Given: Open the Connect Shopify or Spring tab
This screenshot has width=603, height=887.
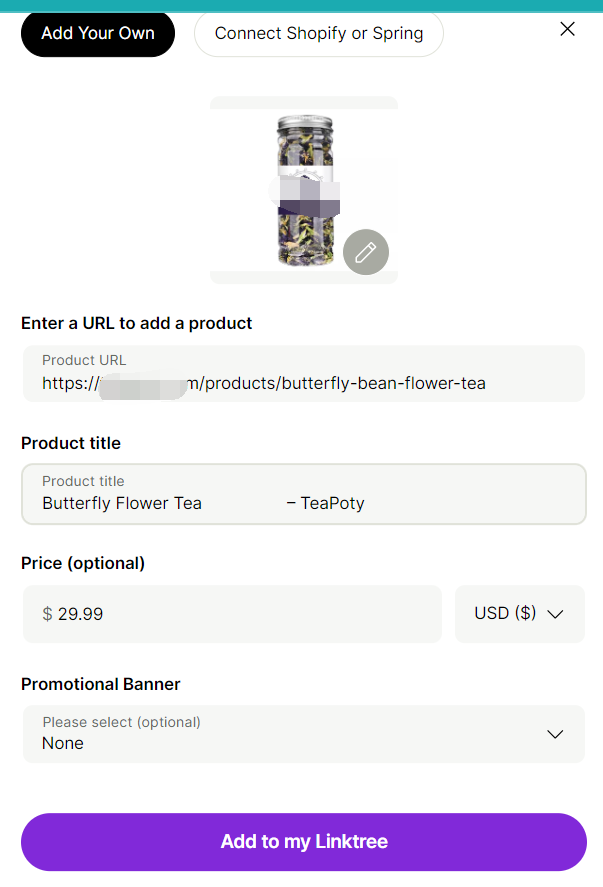Looking at the screenshot, I should 318,33.
